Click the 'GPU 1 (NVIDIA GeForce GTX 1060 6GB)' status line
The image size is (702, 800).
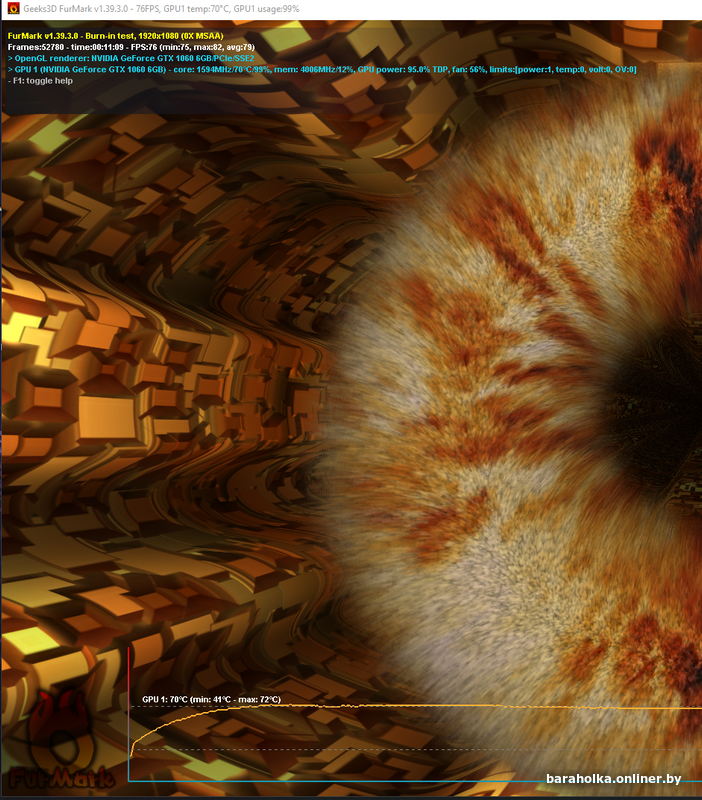coord(322,69)
